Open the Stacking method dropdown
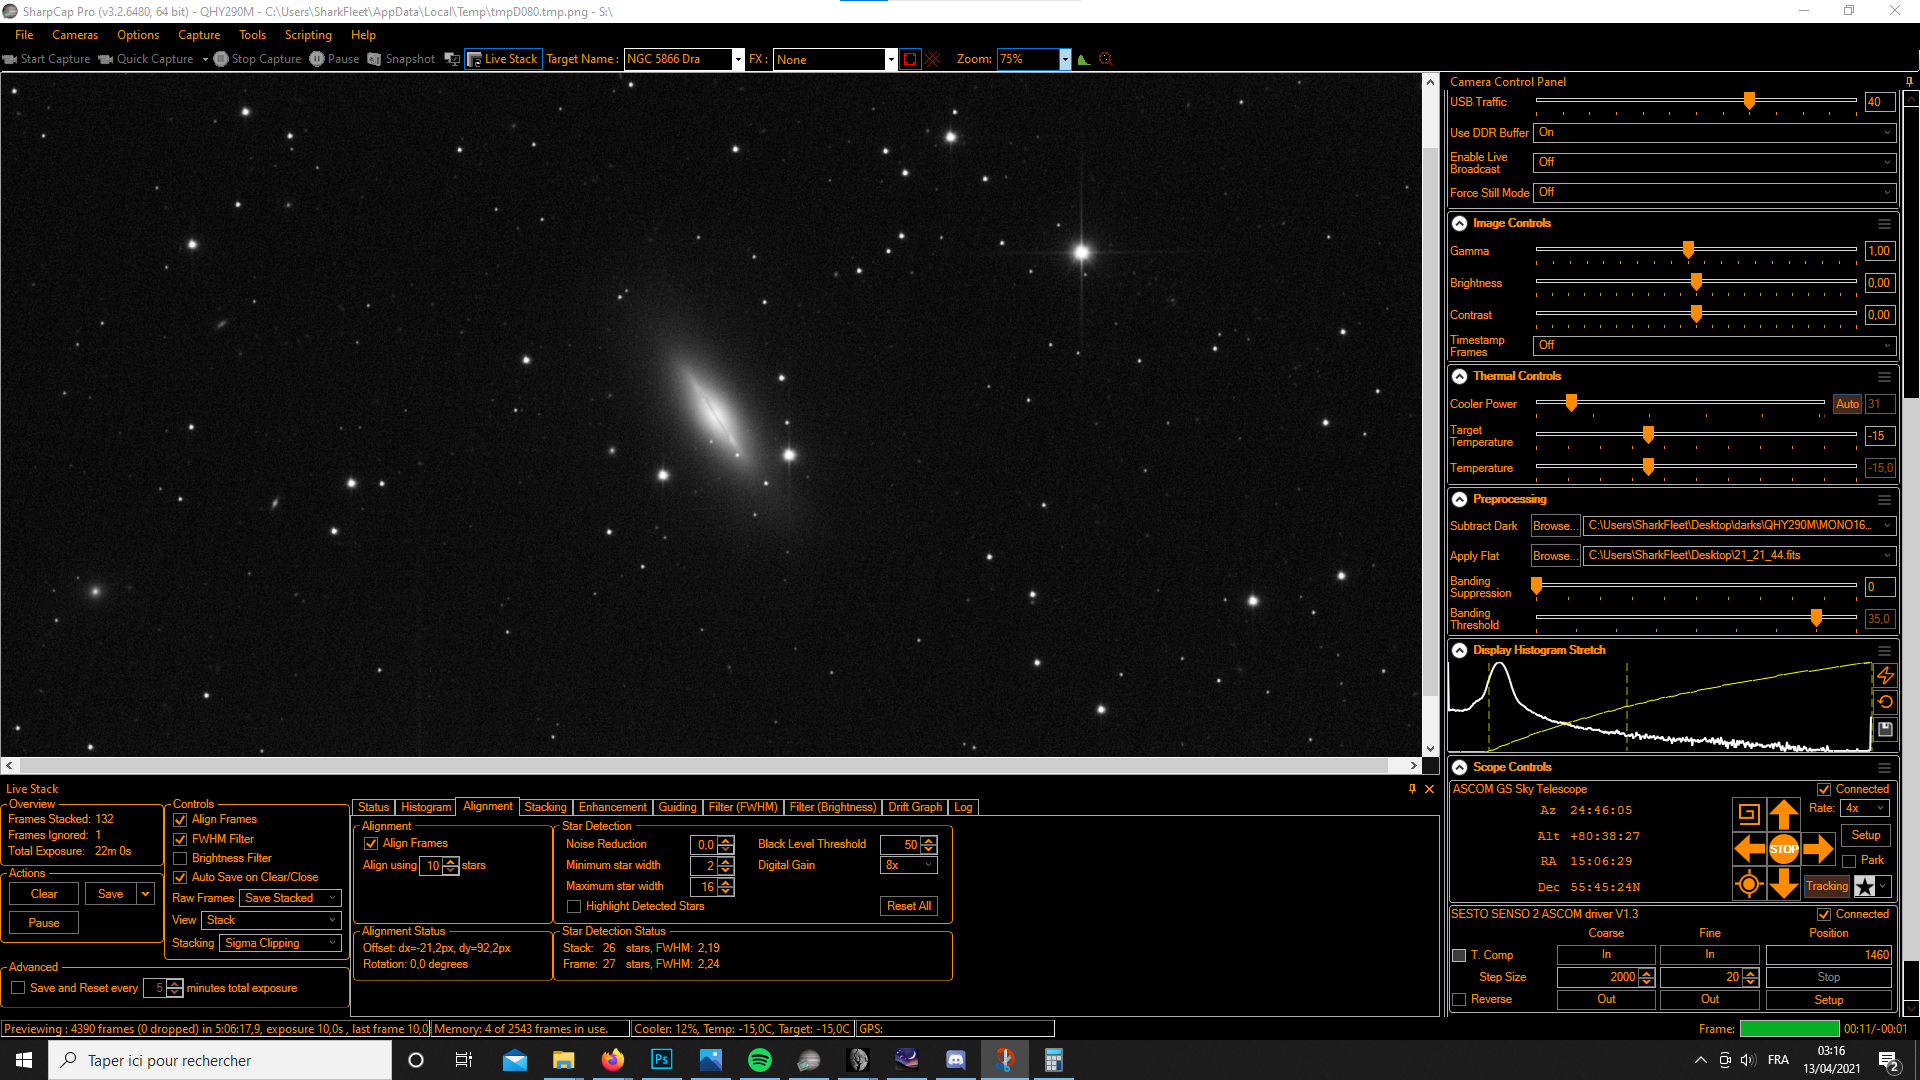Image resolution: width=1920 pixels, height=1080 pixels. click(x=280, y=943)
